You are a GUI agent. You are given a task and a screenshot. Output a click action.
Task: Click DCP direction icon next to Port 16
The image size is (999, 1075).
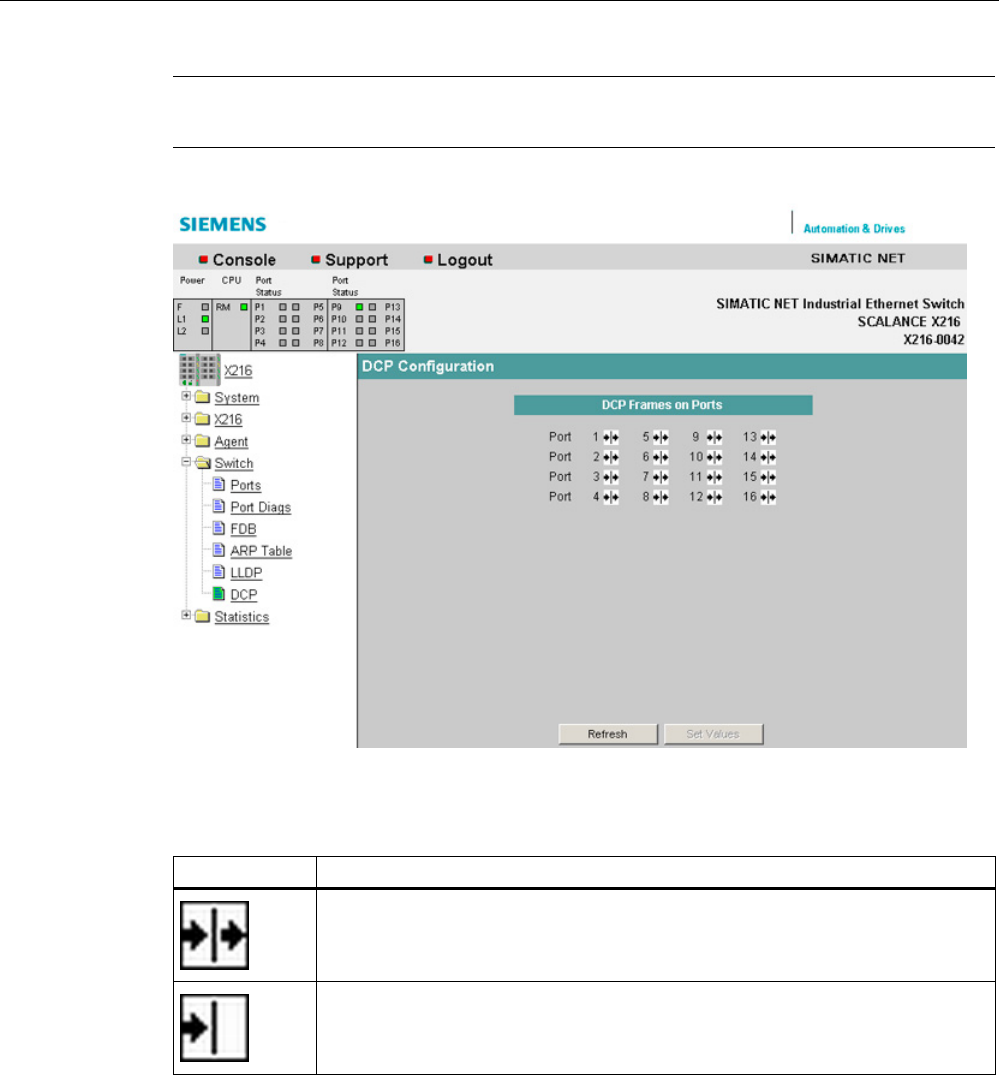point(768,497)
